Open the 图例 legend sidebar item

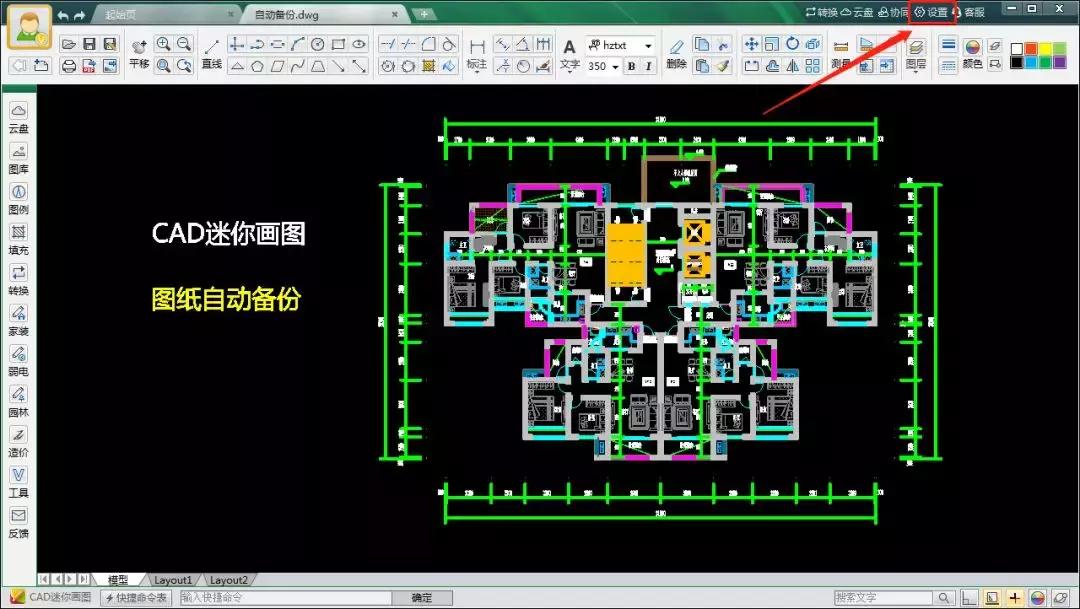click(19, 200)
